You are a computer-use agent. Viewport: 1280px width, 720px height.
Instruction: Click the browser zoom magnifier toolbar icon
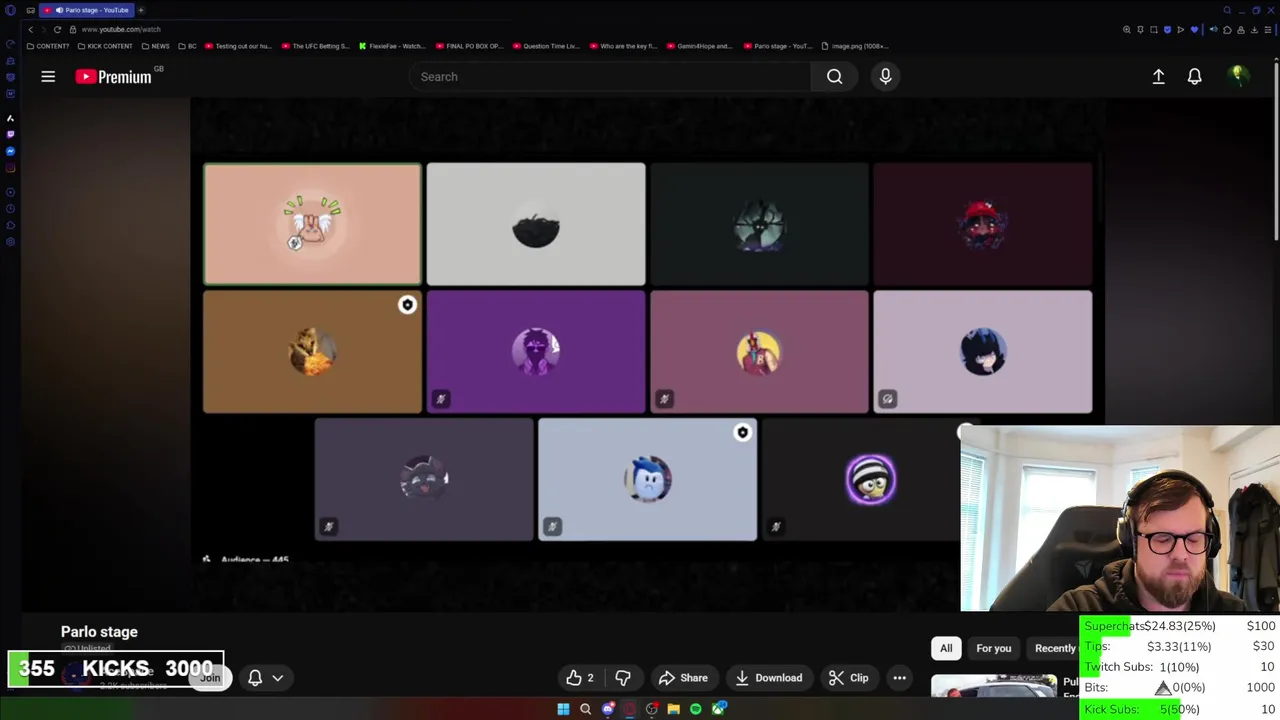(x=1127, y=29)
